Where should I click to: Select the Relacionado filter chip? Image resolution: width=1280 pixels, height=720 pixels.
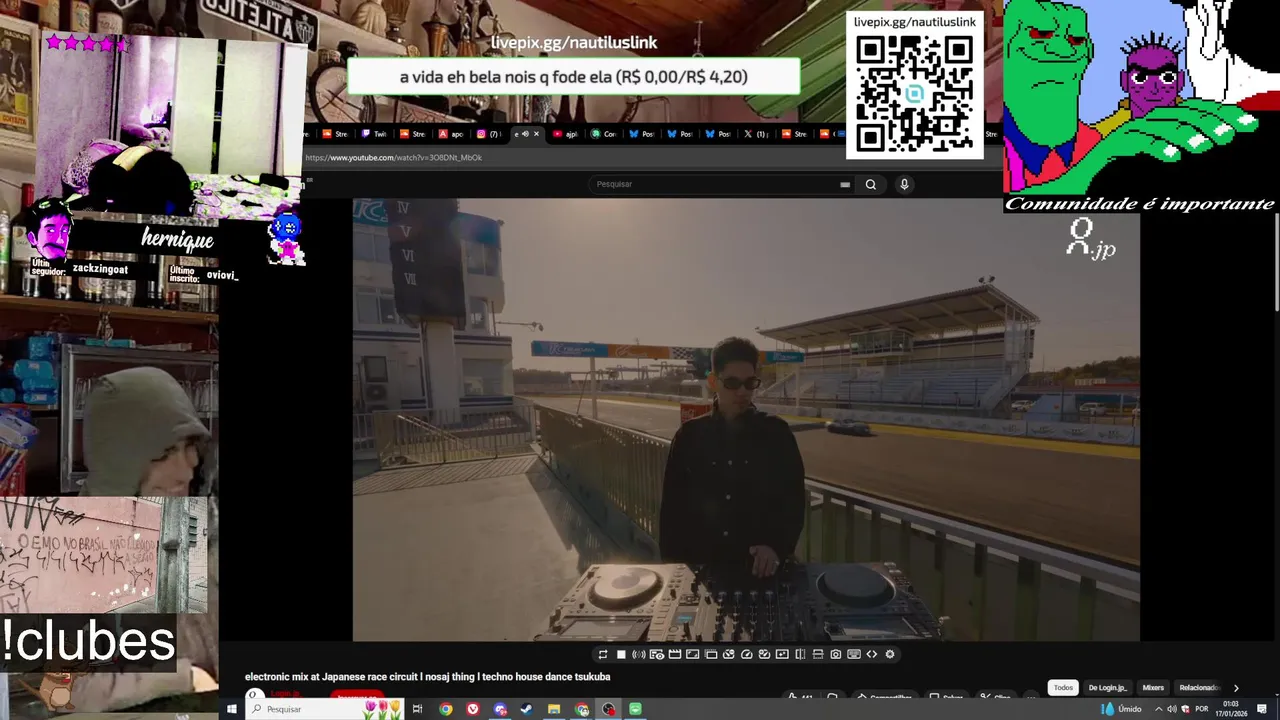pyautogui.click(x=1199, y=688)
